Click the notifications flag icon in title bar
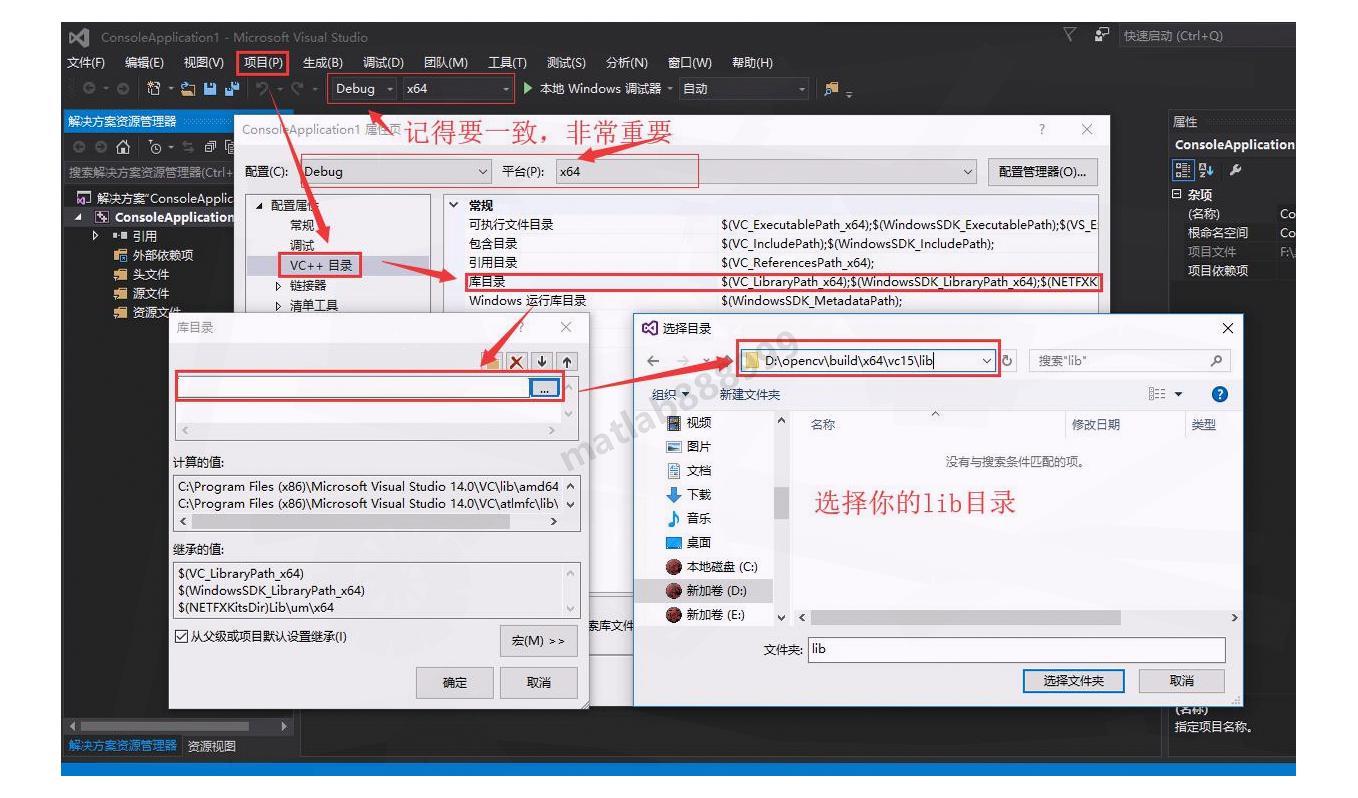 pyautogui.click(x=1071, y=37)
